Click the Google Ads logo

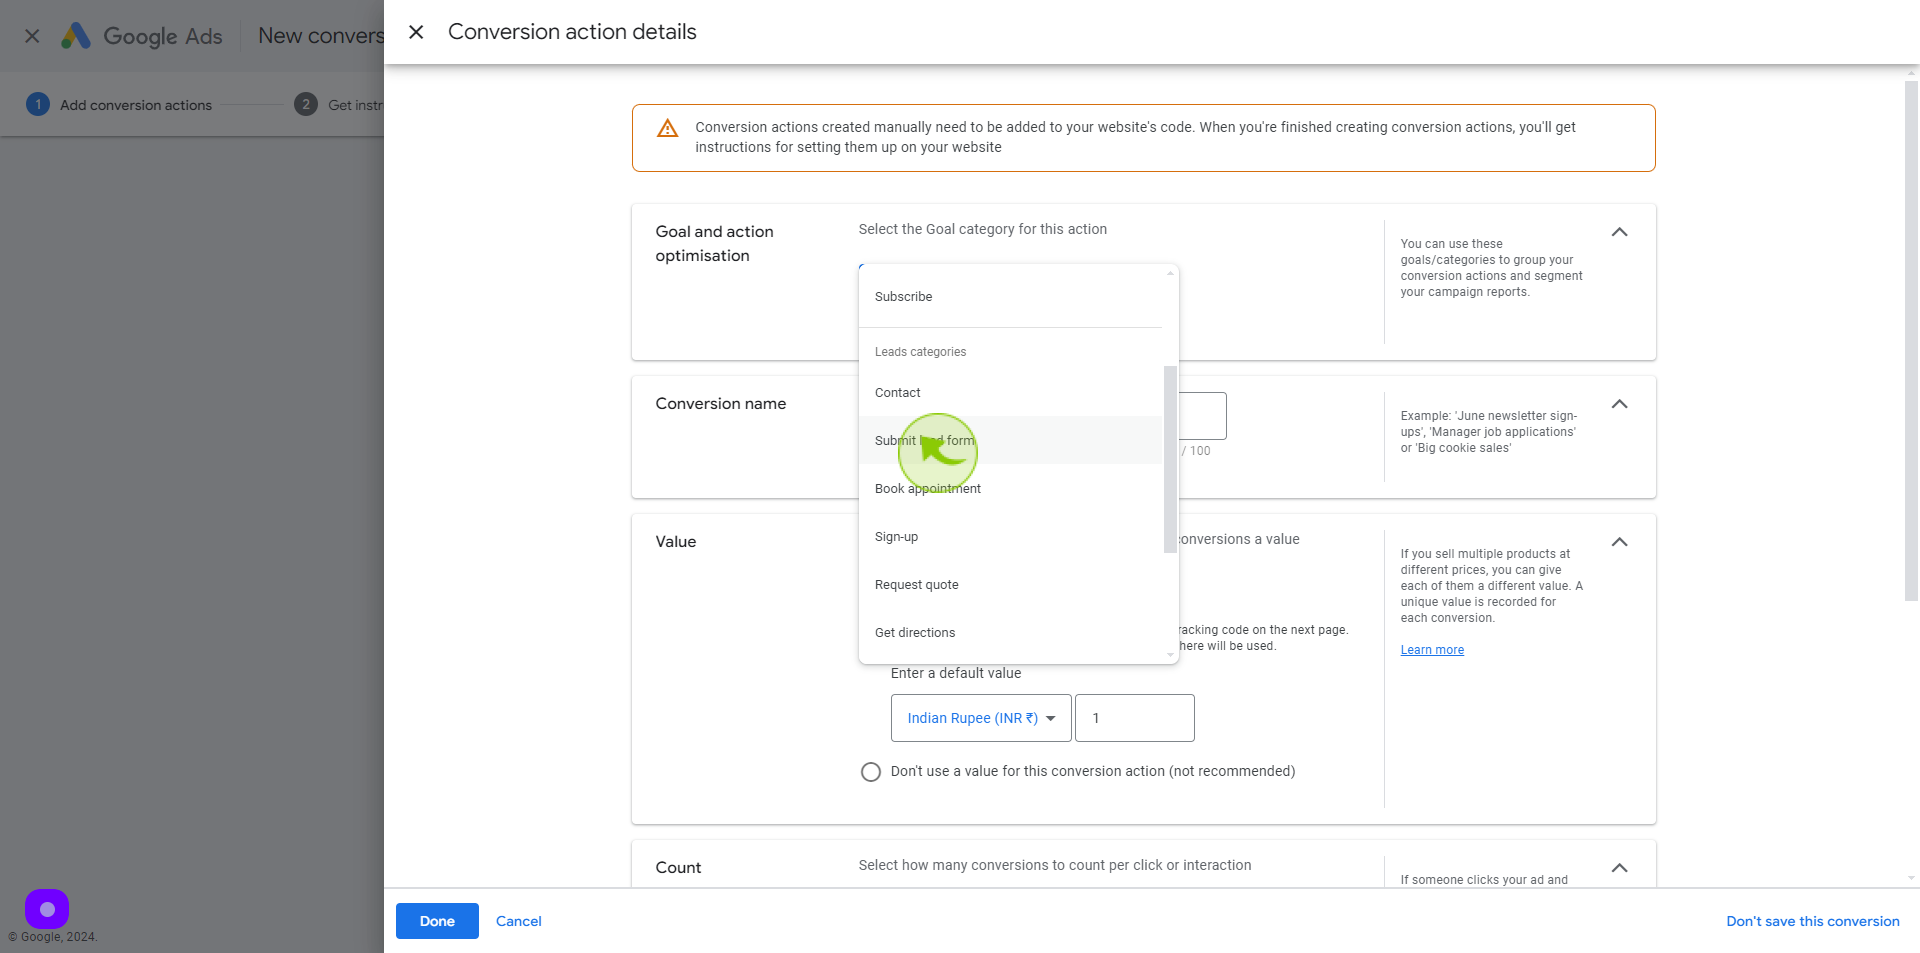point(141,36)
